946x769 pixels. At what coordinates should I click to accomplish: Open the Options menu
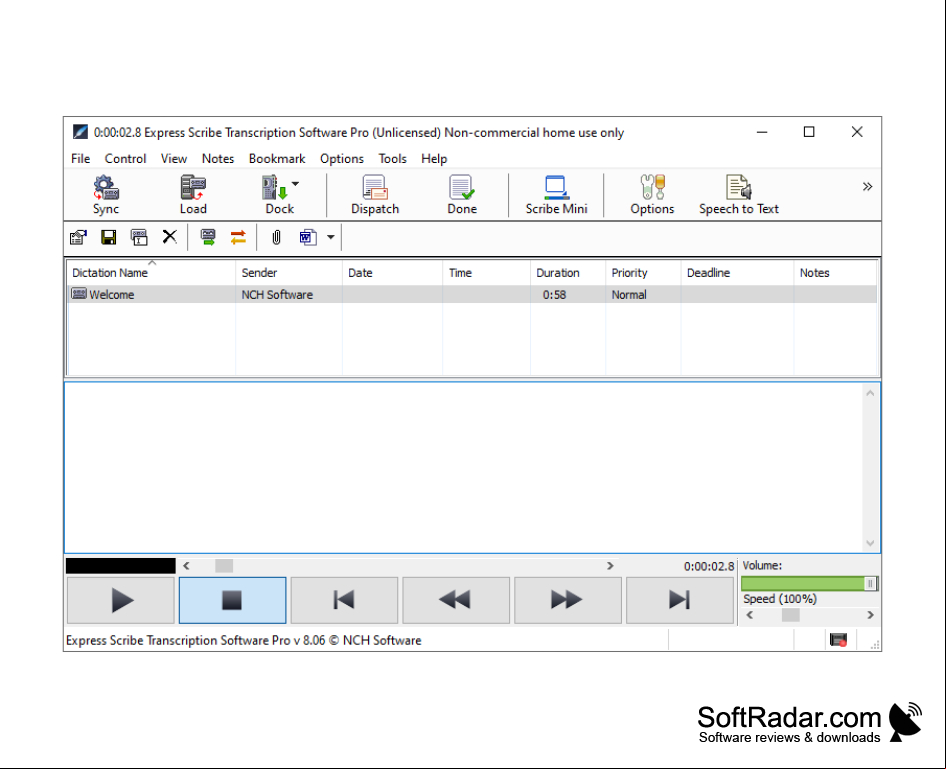342,159
